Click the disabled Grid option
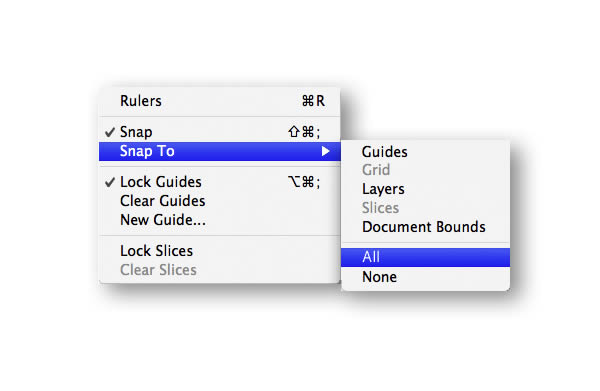Image resolution: width=600 pixels, height=391 pixels. click(376, 170)
